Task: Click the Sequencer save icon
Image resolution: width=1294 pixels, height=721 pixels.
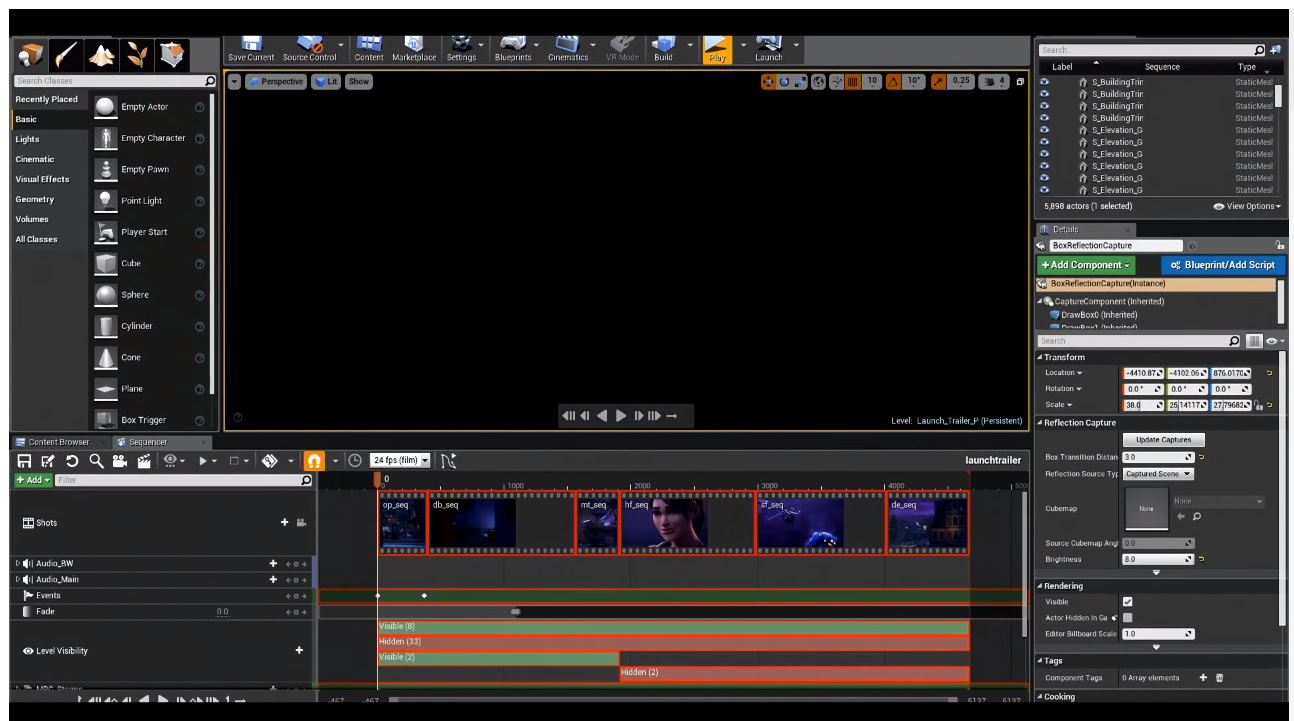Action: (25, 461)
